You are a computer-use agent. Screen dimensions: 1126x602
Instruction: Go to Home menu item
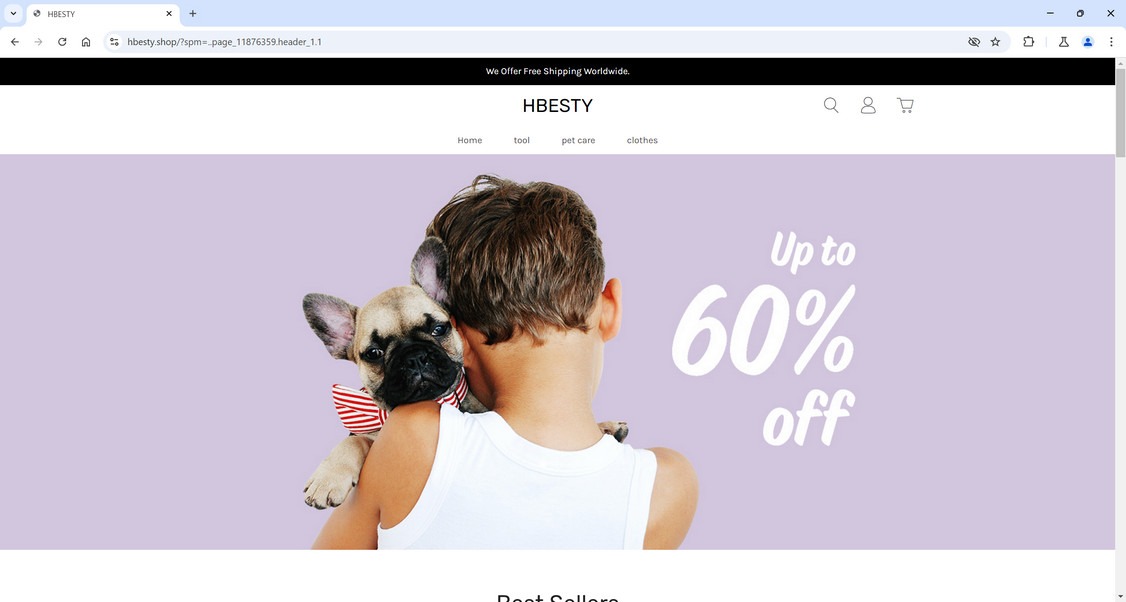coord(470,140)
